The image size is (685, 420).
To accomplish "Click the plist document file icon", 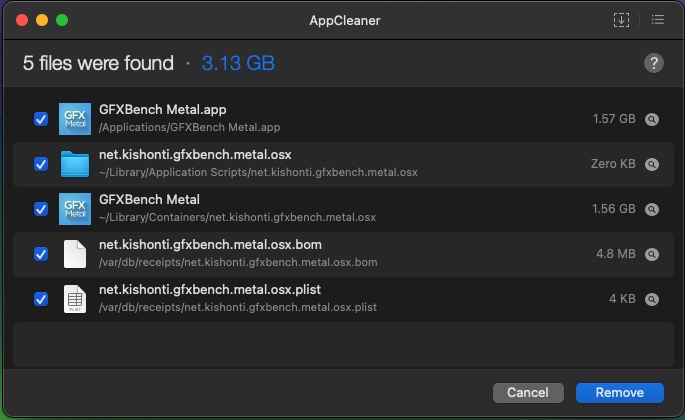I will (75, 299).
